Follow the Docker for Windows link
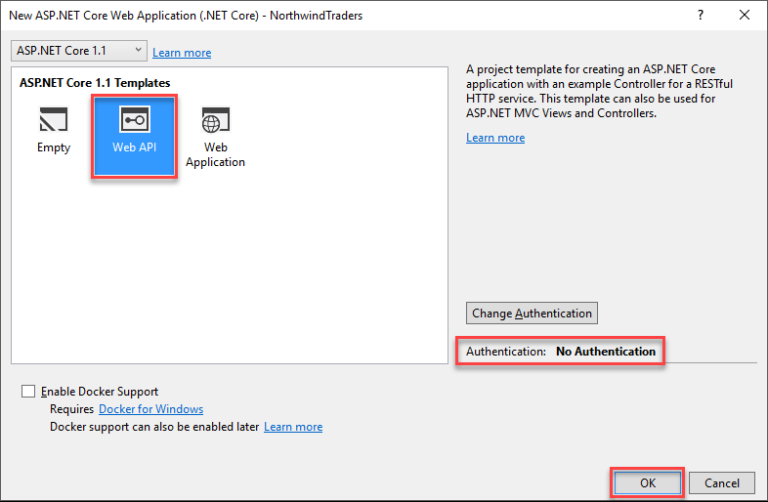 [151, 409]
